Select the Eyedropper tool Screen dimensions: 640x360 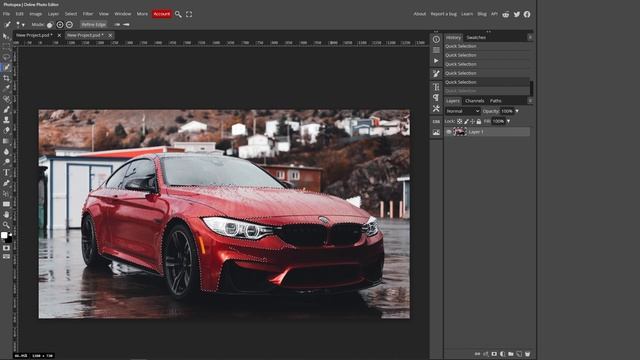(6, 88)
